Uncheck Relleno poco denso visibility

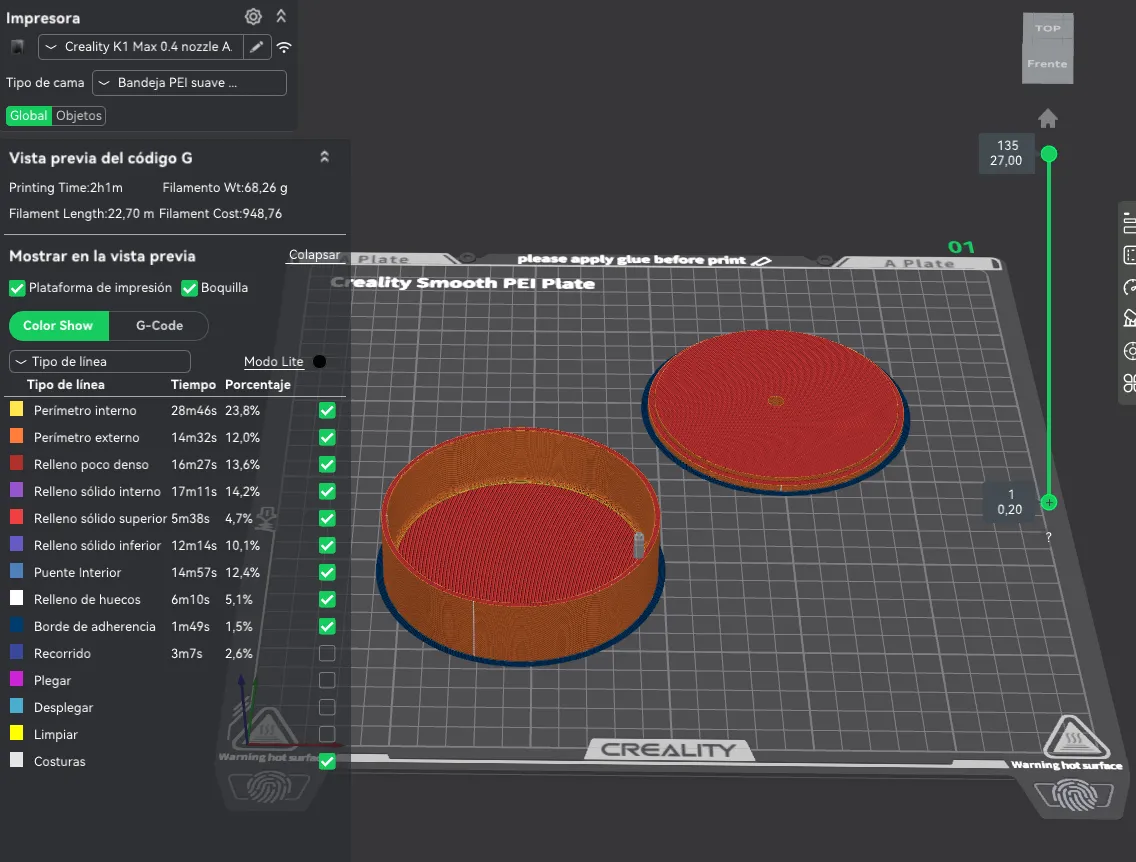point(327,464)
